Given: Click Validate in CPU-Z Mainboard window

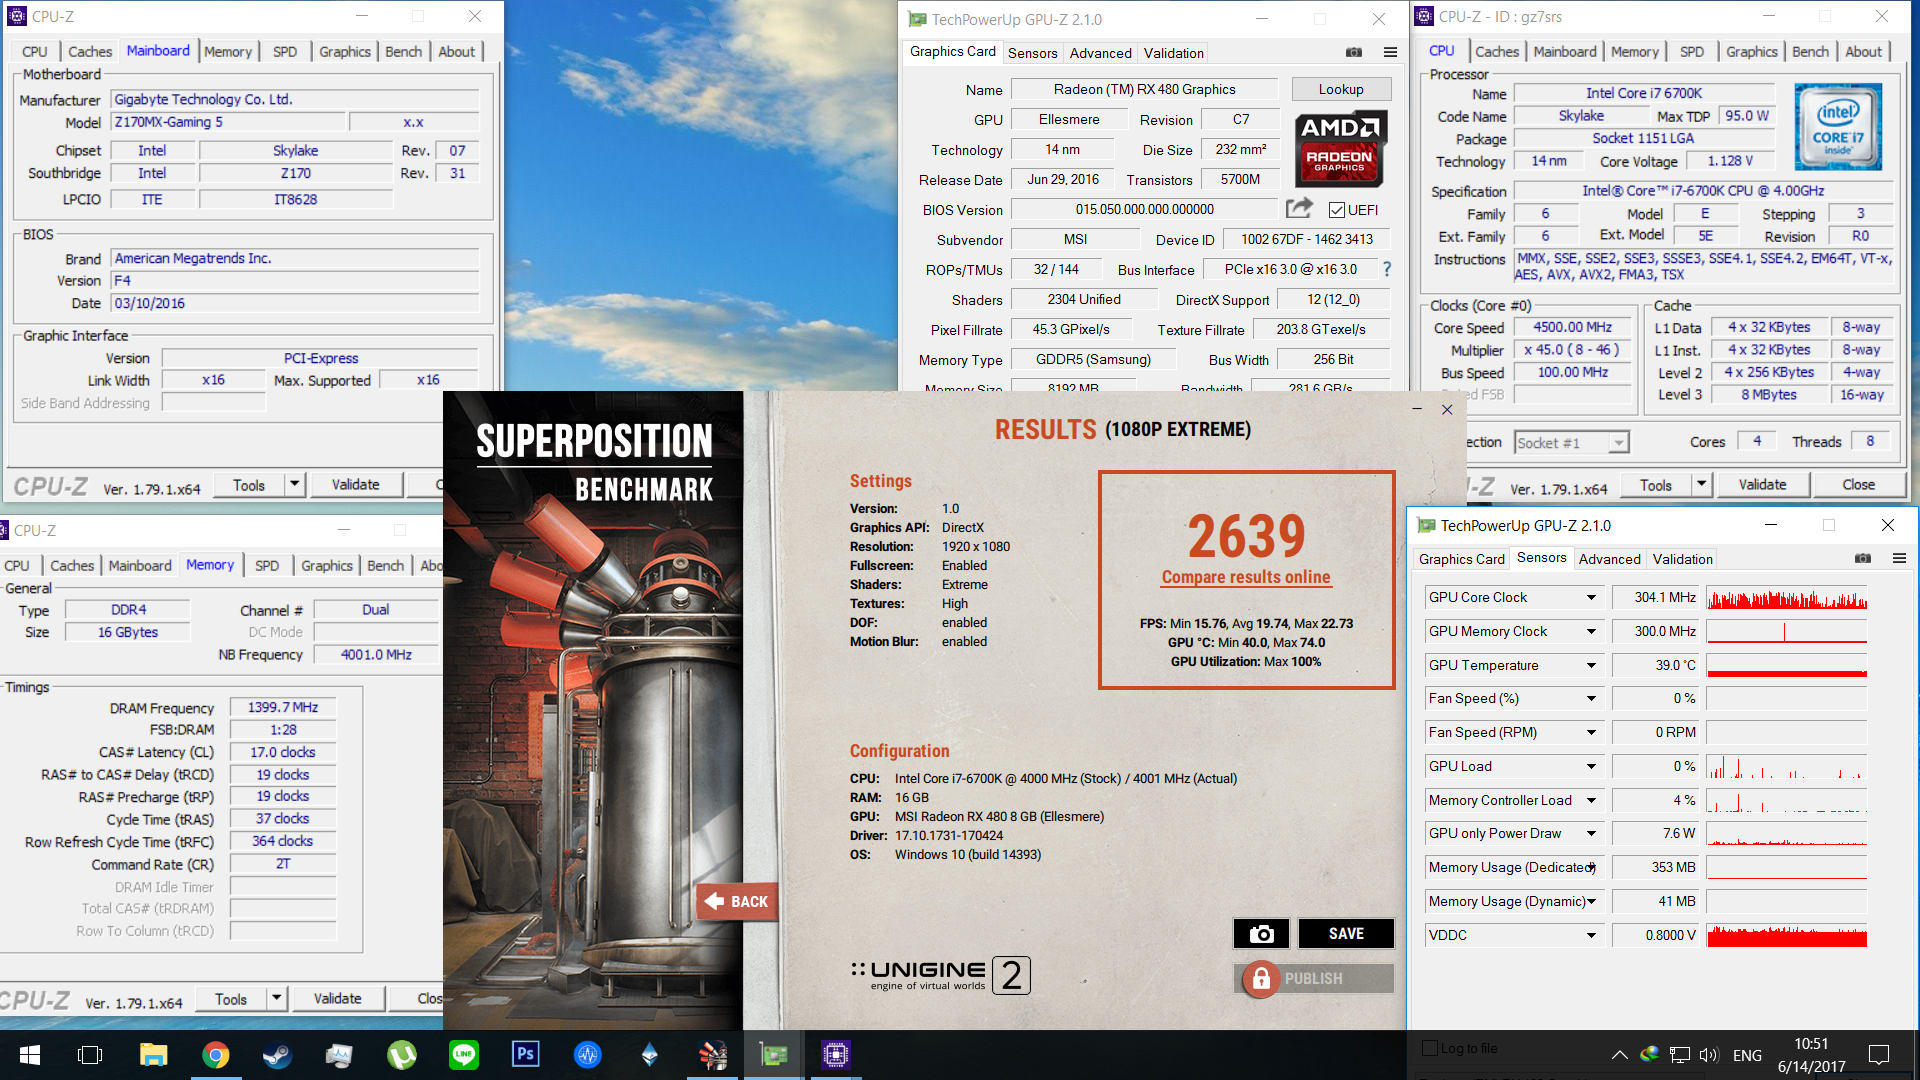Looking at the screenshot, I should pyautogui.click(x=356, y=484).
